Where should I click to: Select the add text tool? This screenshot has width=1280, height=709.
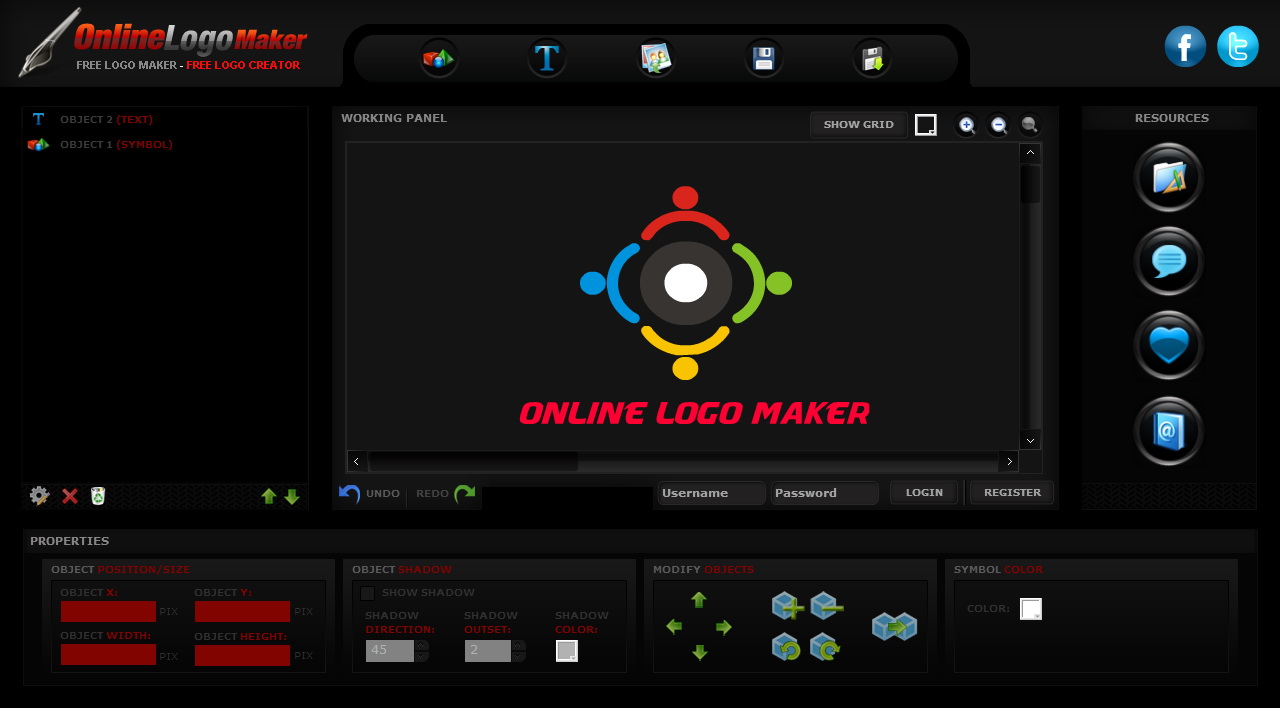(x=547, y=58)
